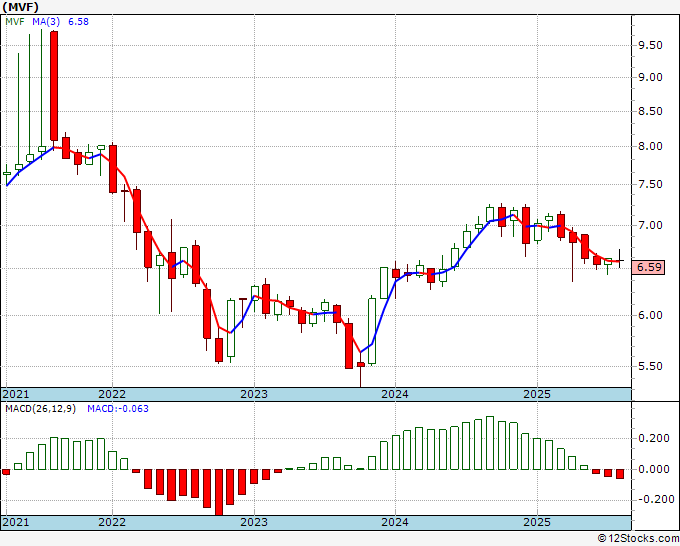The width and height of the screenshot is (680, 546).
Task: Click the 0.000 MACD axis label
Action: click(x=654, y=469)
